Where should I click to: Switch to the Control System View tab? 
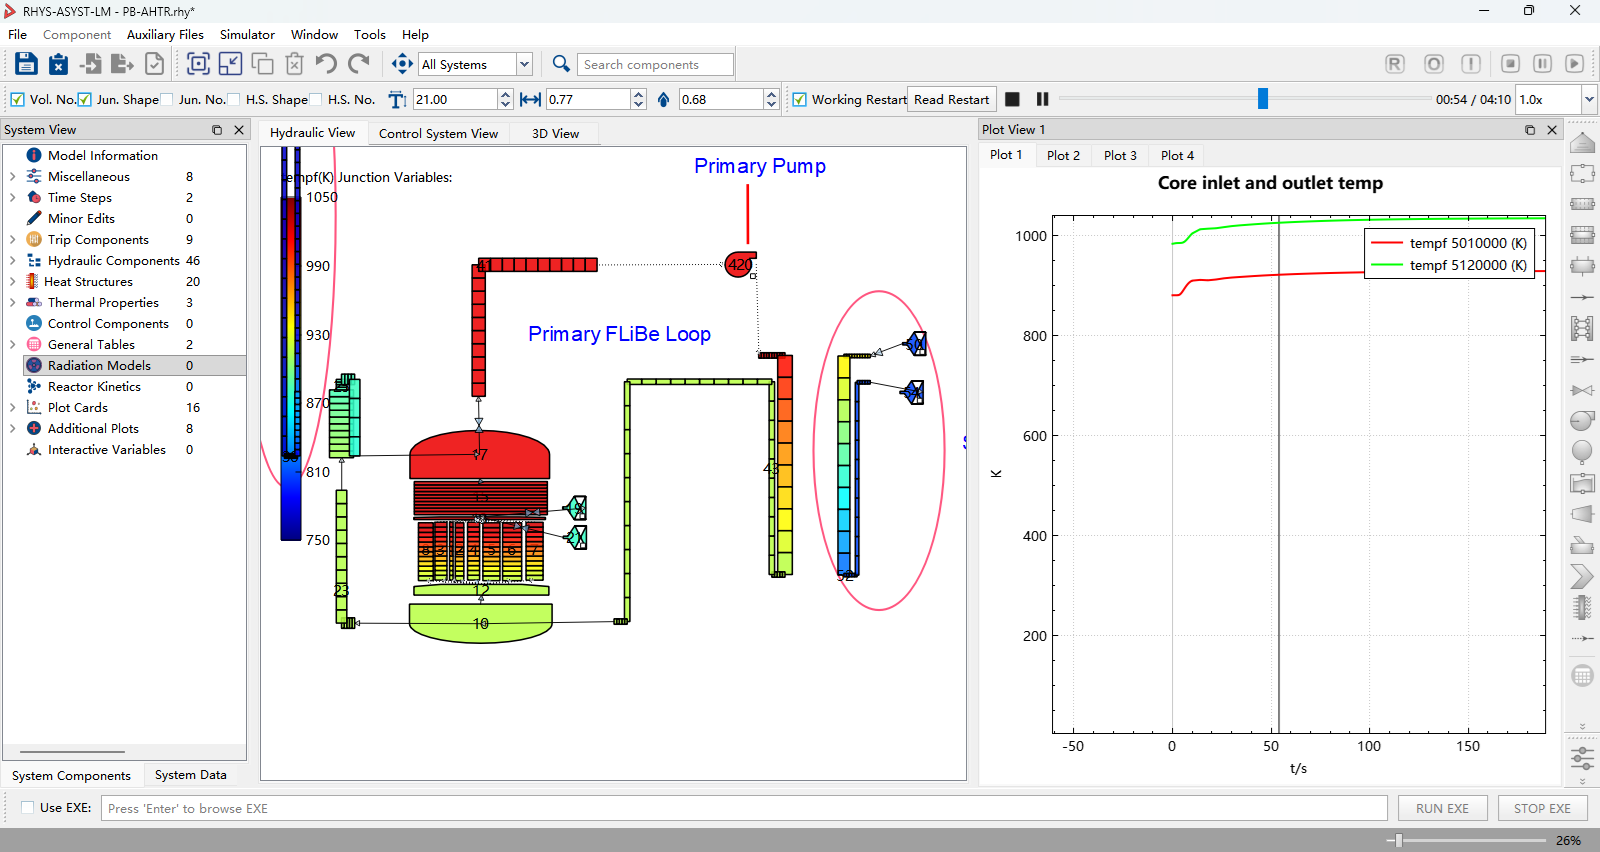(438, 133)
